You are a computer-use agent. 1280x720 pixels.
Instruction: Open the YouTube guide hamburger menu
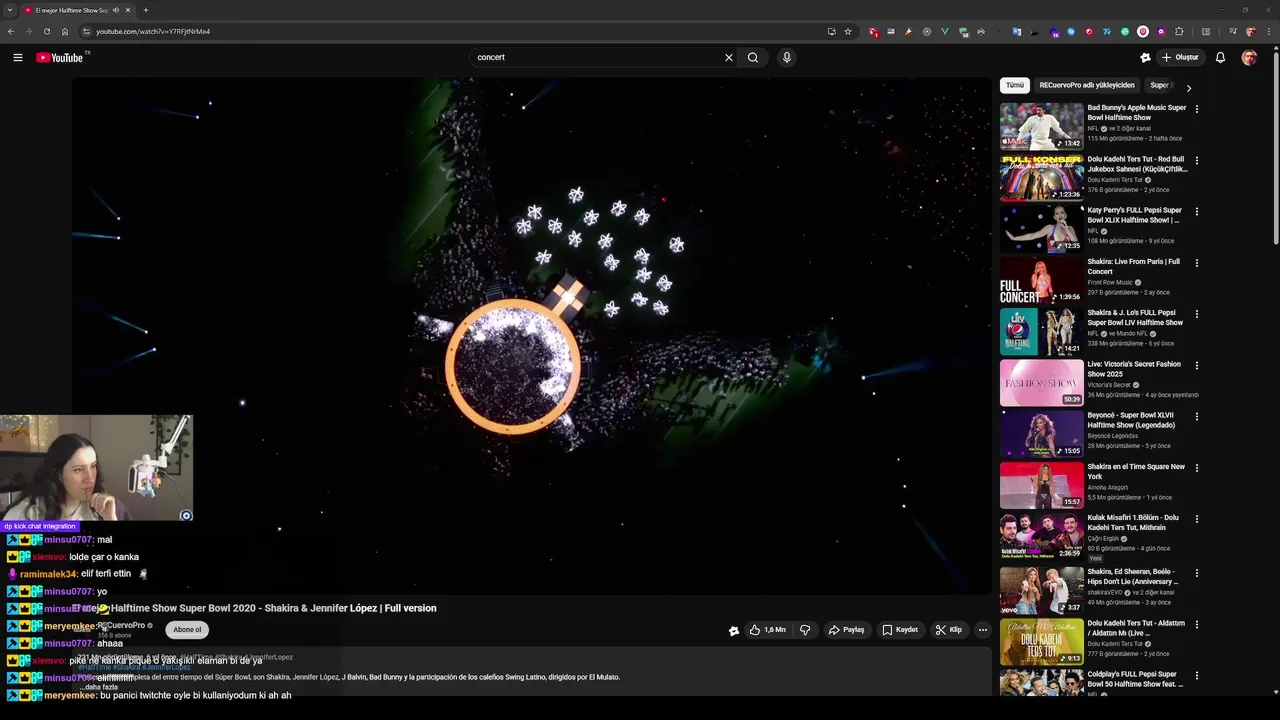pyautogui.click(x=18, y=58)
